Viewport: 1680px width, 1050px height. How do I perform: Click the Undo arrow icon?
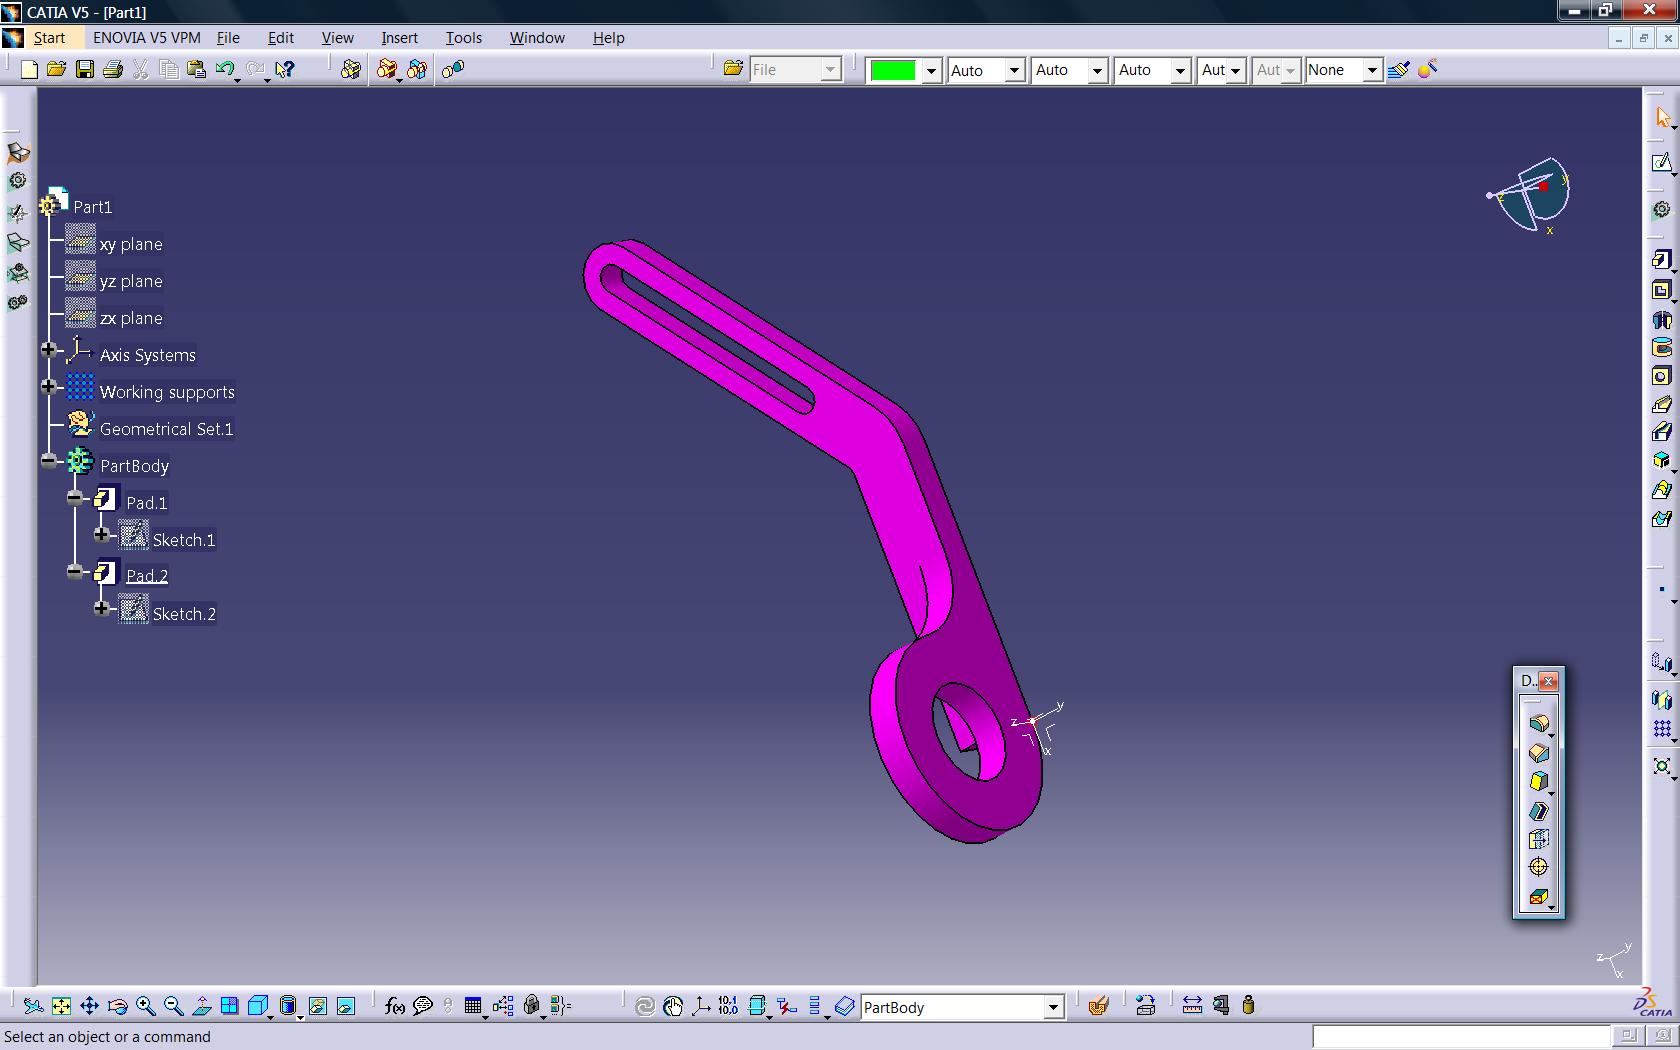tap(225, 69)
